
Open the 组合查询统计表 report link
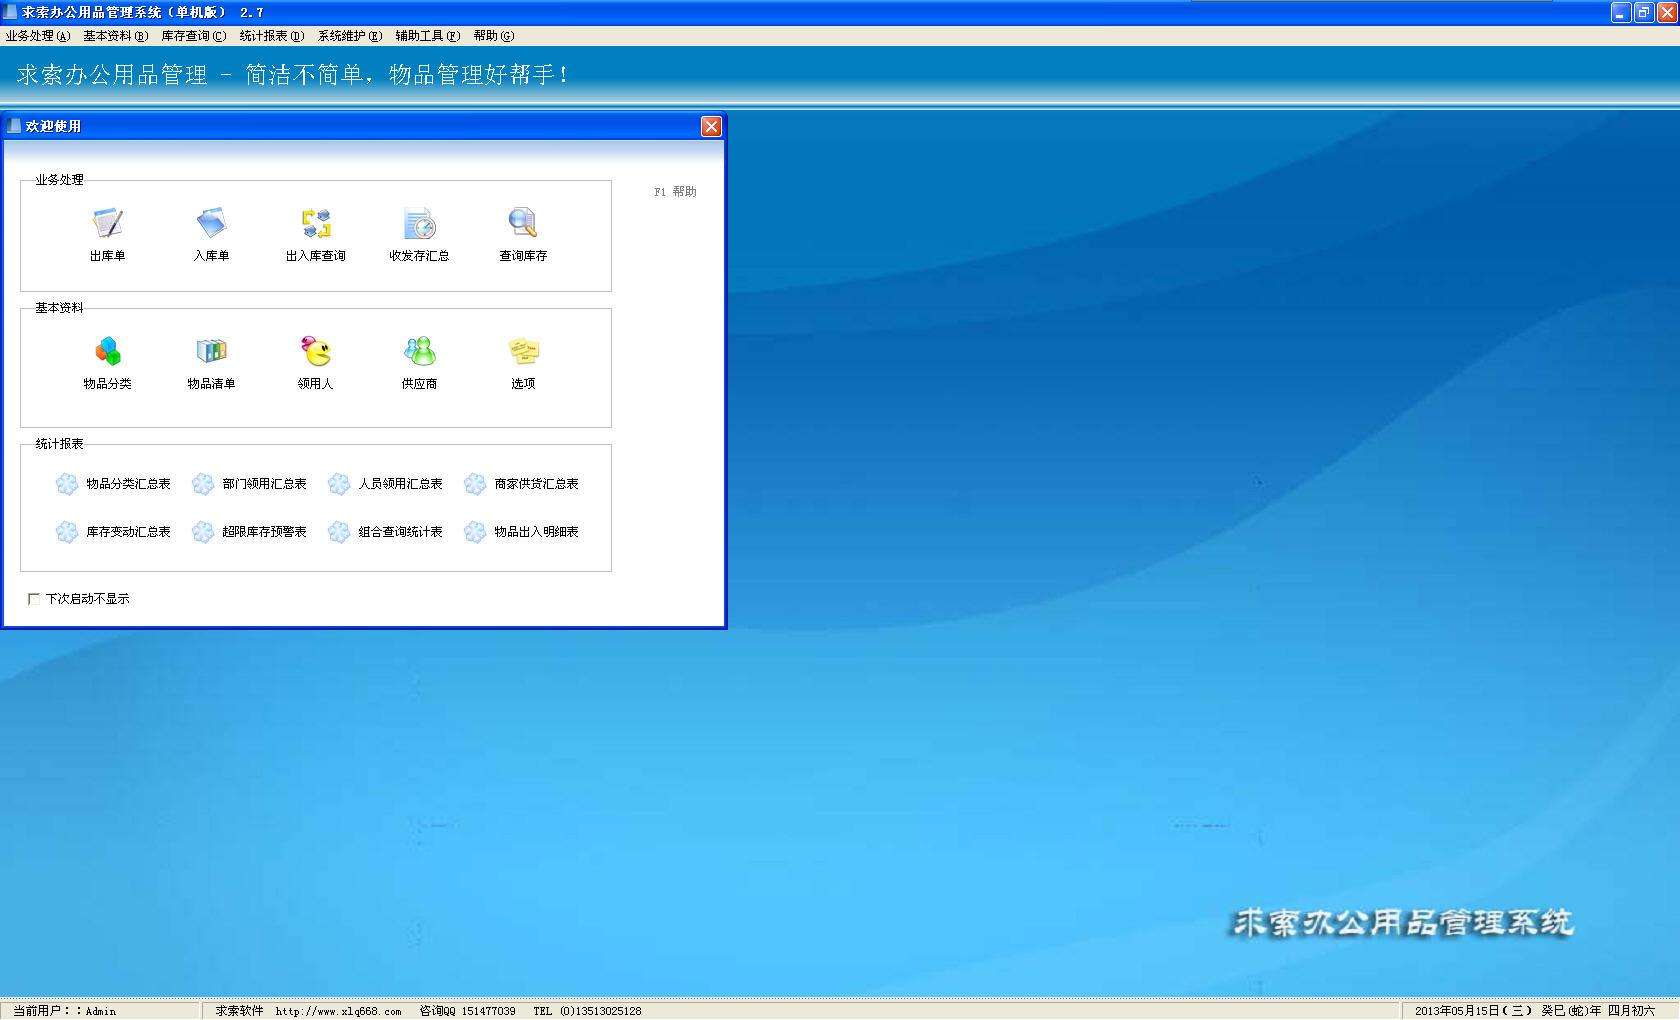coord(400,532)
